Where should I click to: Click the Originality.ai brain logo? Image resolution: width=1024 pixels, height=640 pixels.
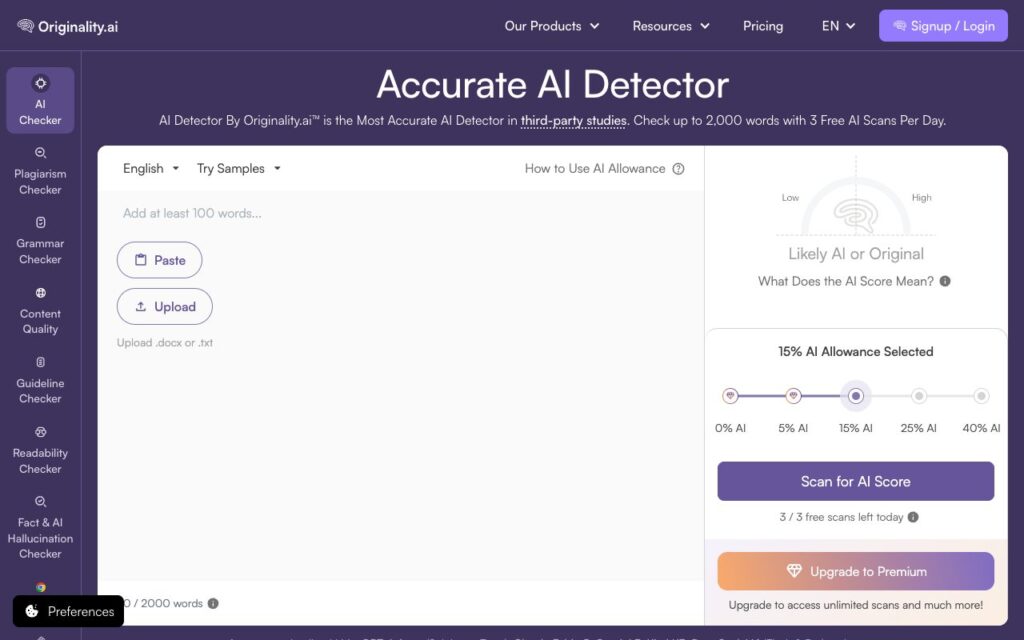pyautogui.click(x=67, y=26)
